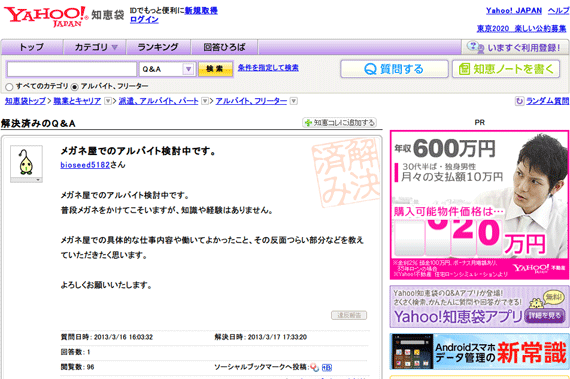Expand dropdown after 職業とキャリア breadcrumb
570x379 pixels.
tap(108, 101)
